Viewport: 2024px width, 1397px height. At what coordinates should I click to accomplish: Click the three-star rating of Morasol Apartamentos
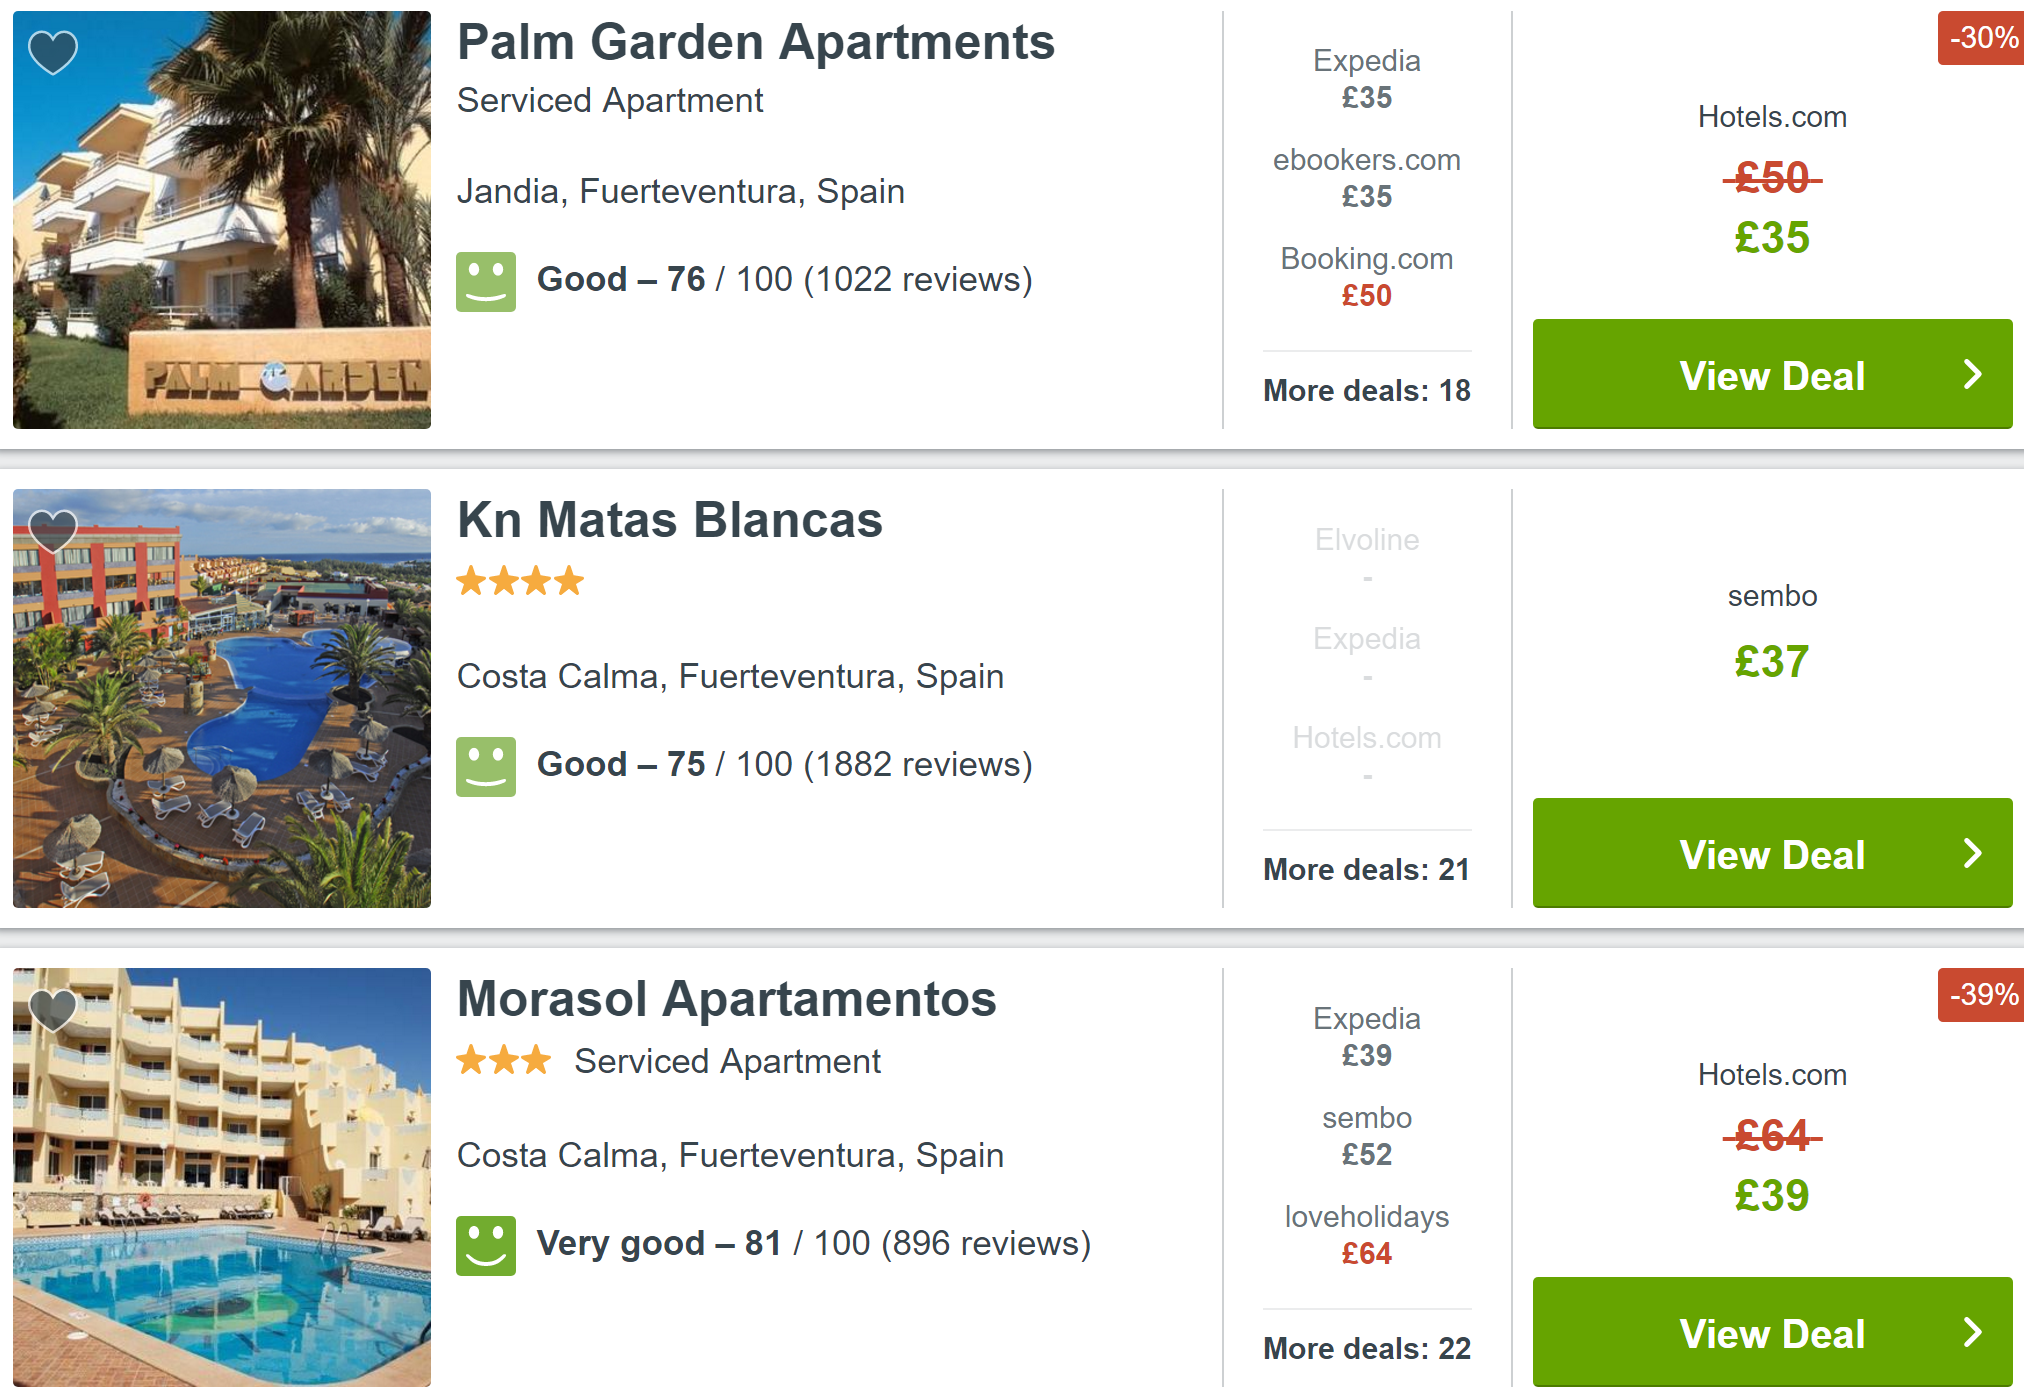click(x=504, y=1059)
